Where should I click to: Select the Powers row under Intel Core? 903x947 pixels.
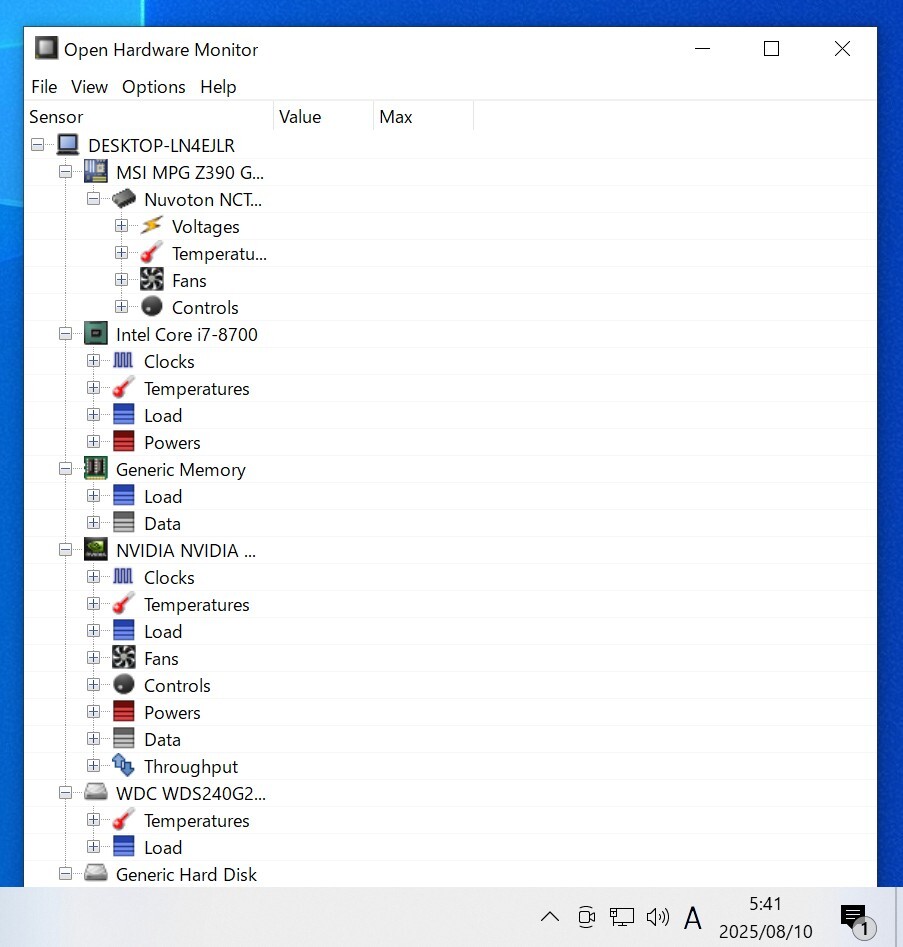450,442
